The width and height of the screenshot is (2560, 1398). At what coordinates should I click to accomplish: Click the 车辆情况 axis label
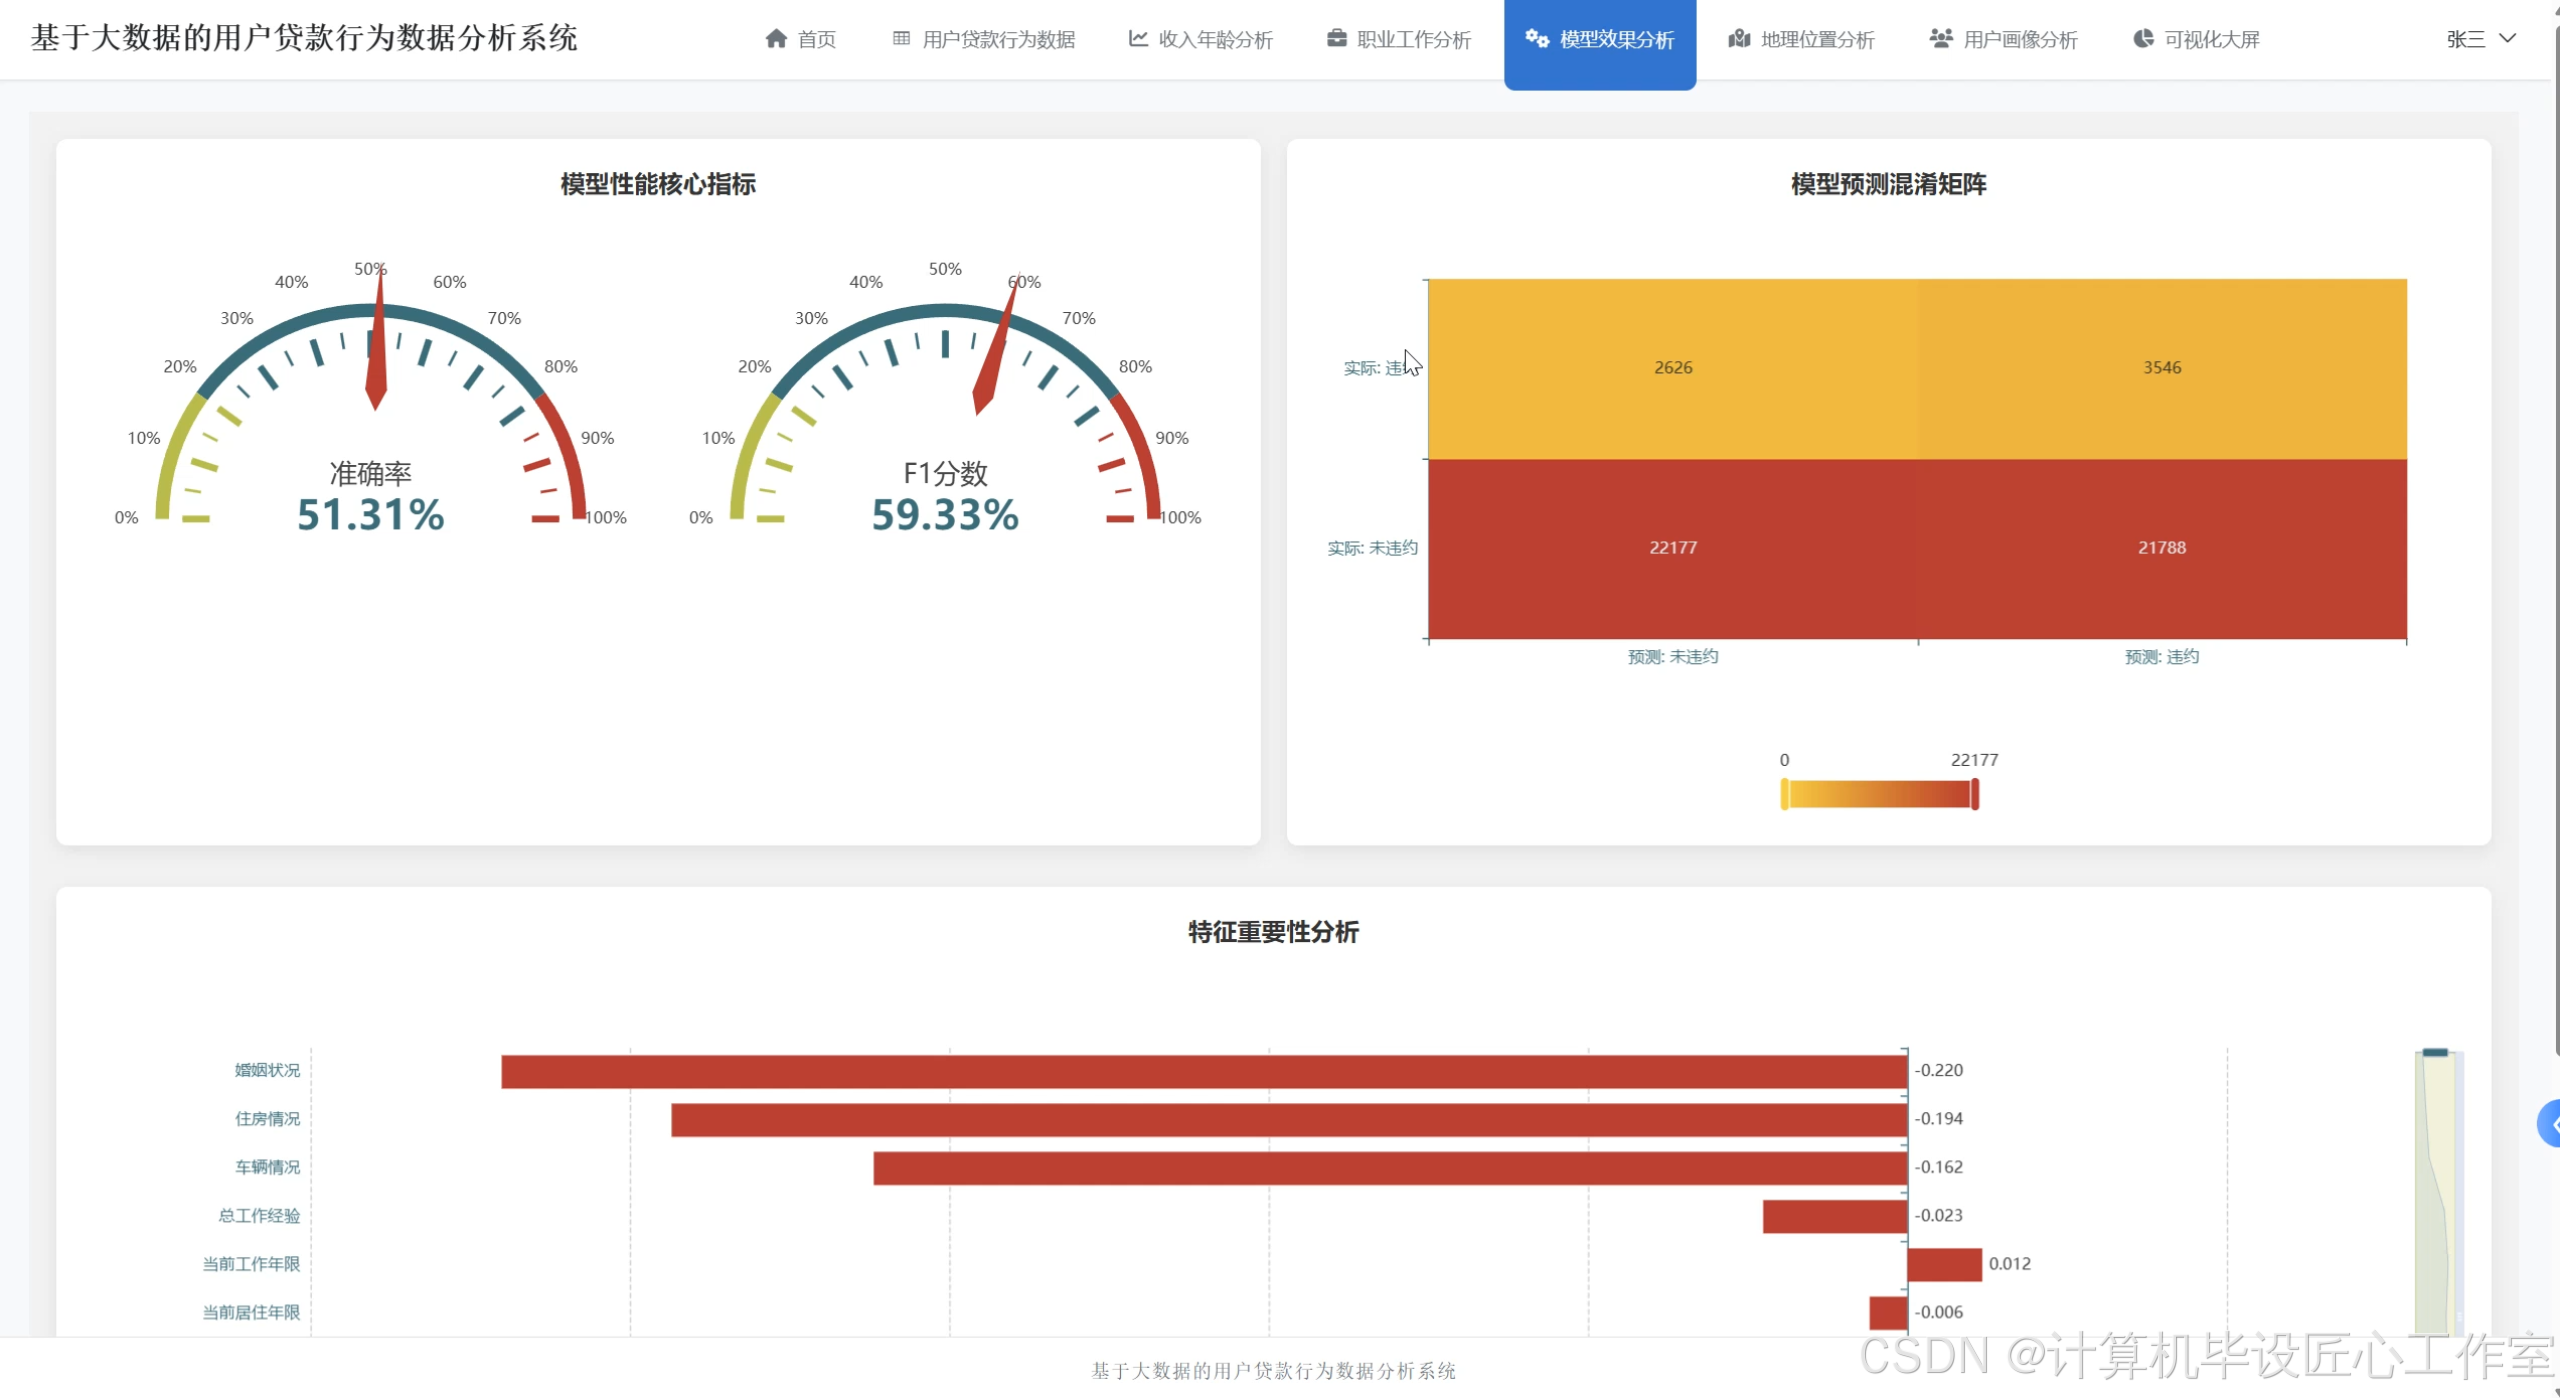coord(267,1167)
